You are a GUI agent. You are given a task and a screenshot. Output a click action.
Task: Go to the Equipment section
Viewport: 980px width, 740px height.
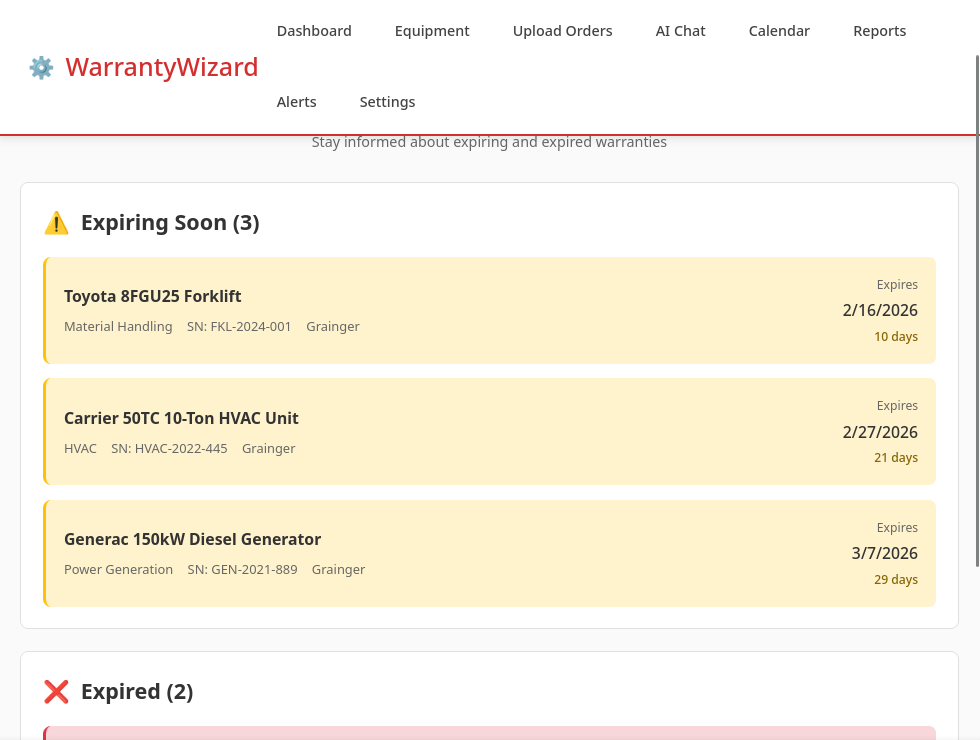coord(432,31)
